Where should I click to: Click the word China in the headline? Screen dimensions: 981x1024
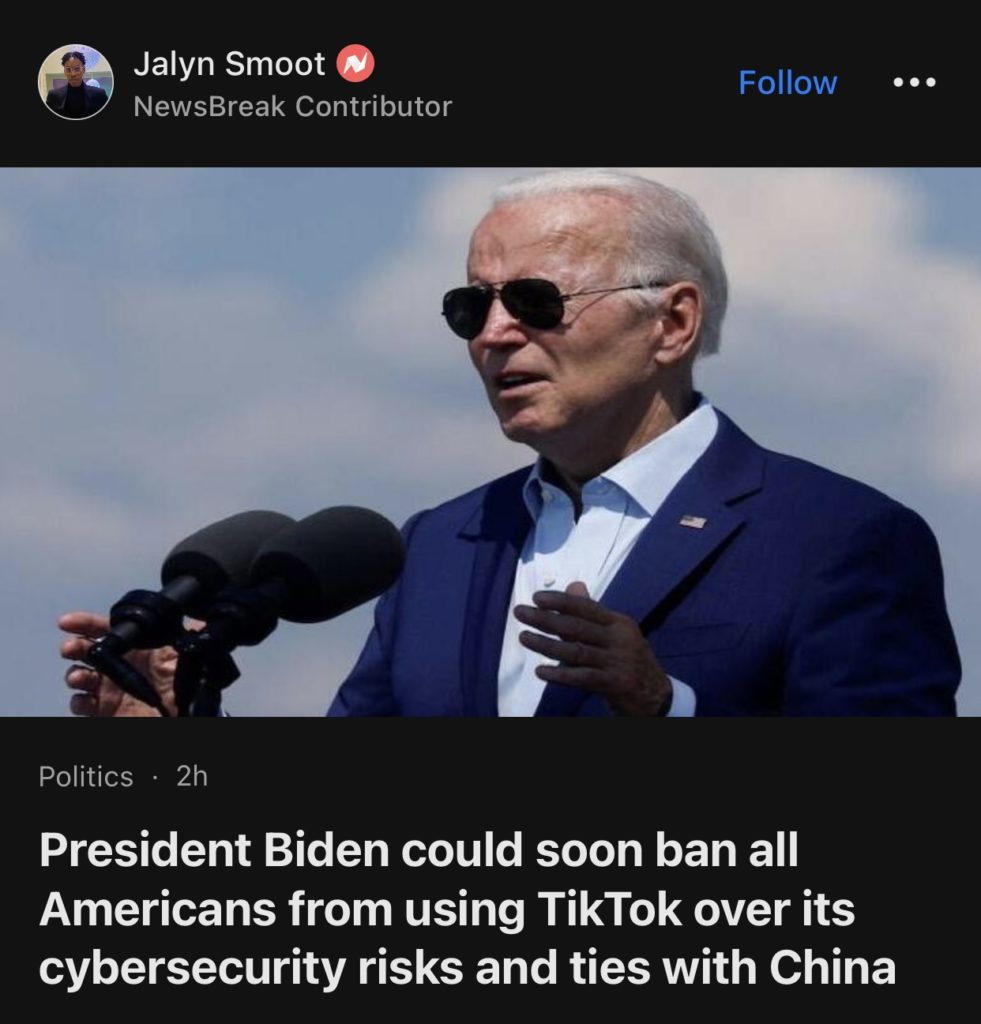click(x=833, y=967)
